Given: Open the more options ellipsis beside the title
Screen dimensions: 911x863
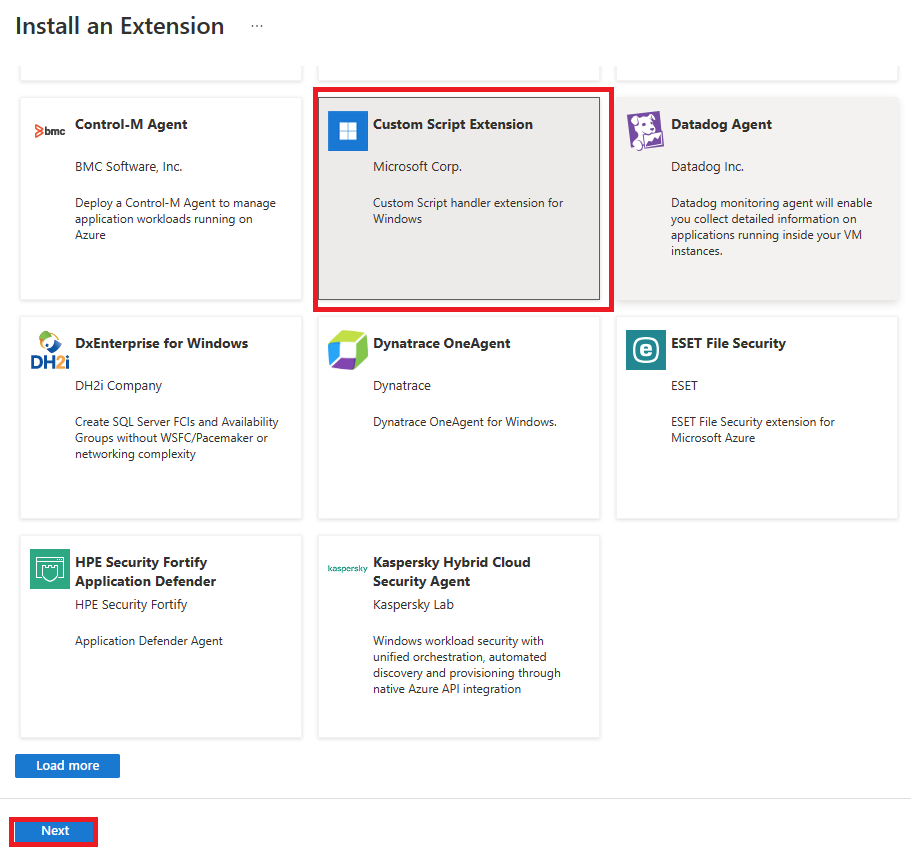Looking at the screenshot, I should tap(257, 26).
